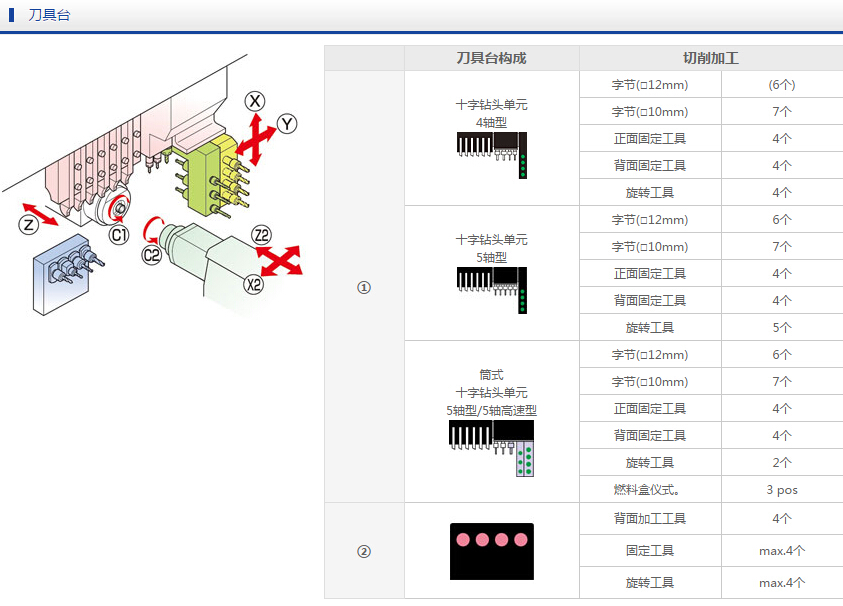
Task: Click the 筒式 5轴高速型 tool post icon
Action: 491,444
